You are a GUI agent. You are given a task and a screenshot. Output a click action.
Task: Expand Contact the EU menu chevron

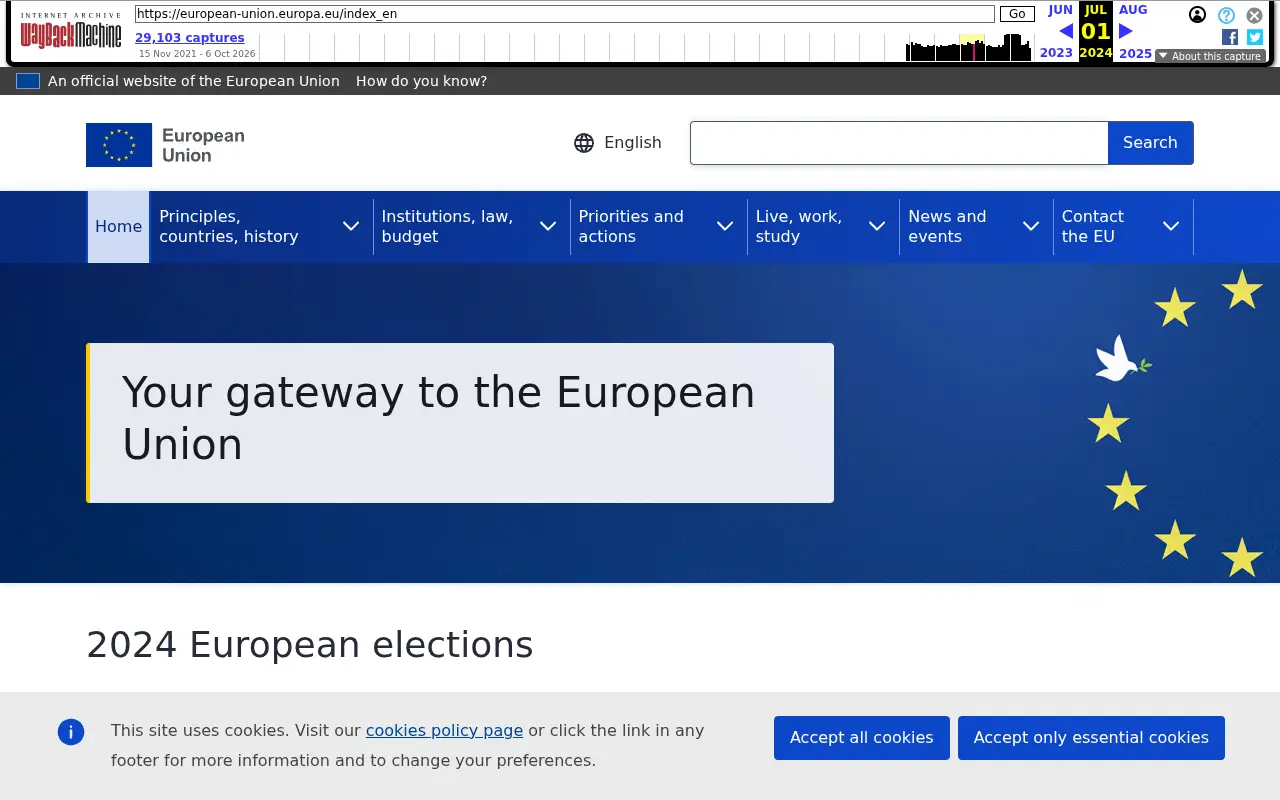[1171, 226]
